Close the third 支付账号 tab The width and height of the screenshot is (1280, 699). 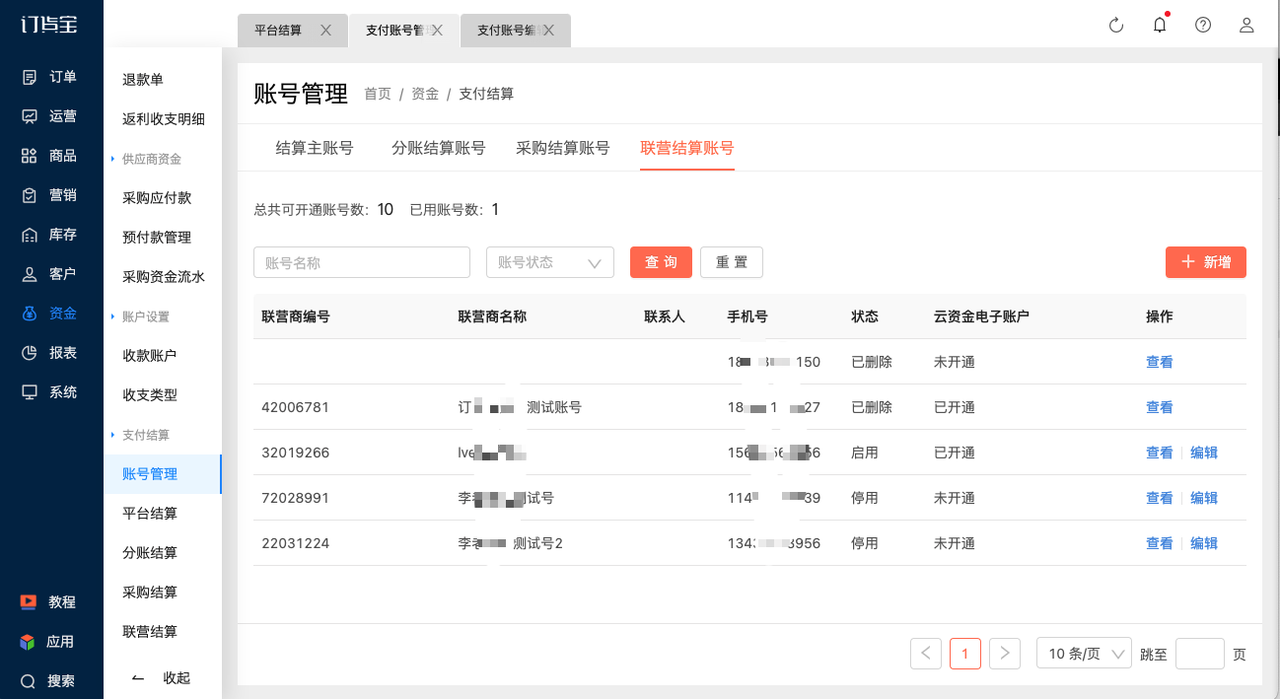coord(548,30)
